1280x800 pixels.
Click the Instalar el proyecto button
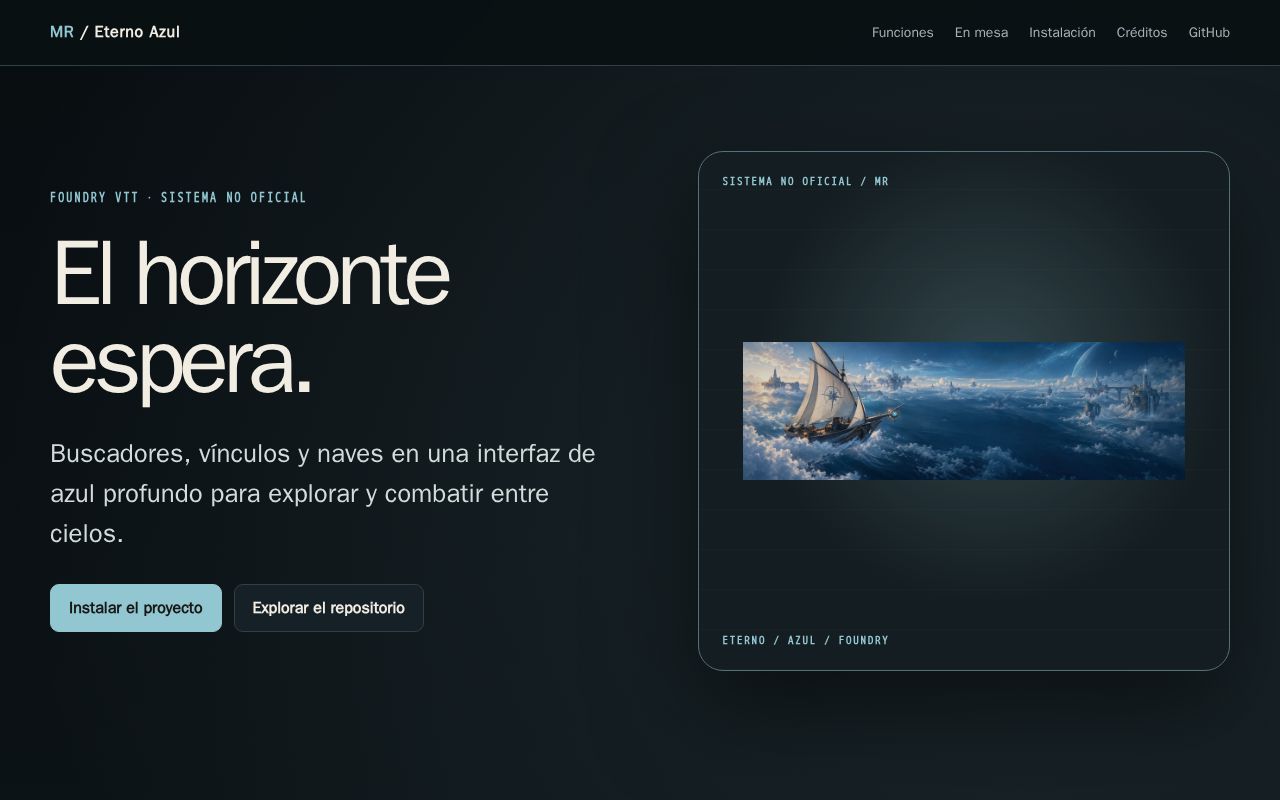pyautogui.click(x=136, y=608)
